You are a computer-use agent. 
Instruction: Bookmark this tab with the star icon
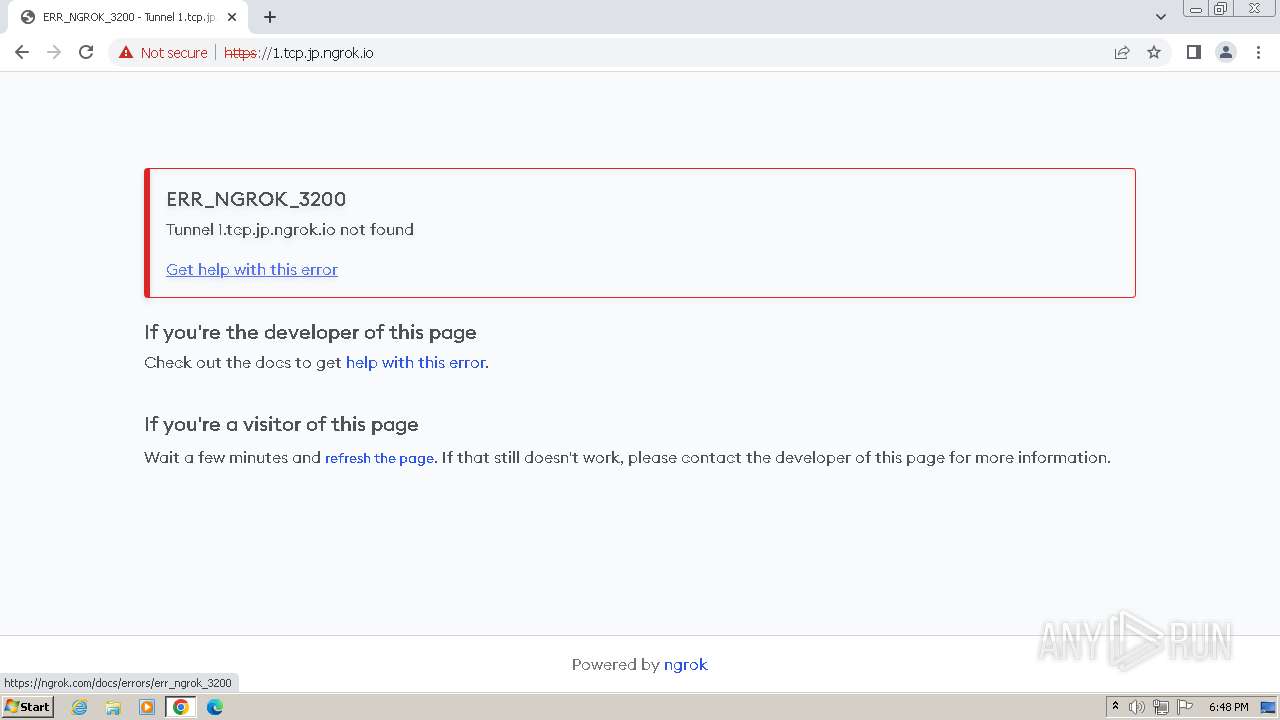(1154, 52)
